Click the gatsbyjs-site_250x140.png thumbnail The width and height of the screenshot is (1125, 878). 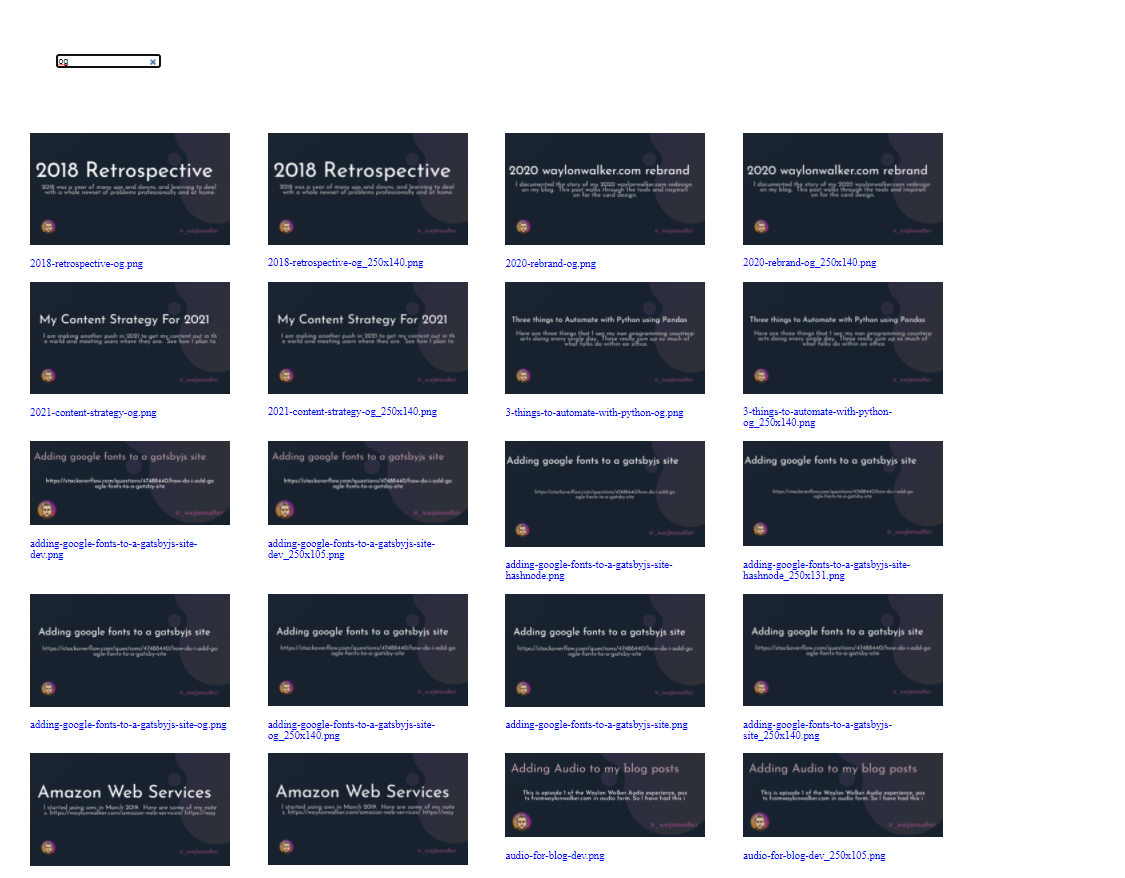(842, 650)
